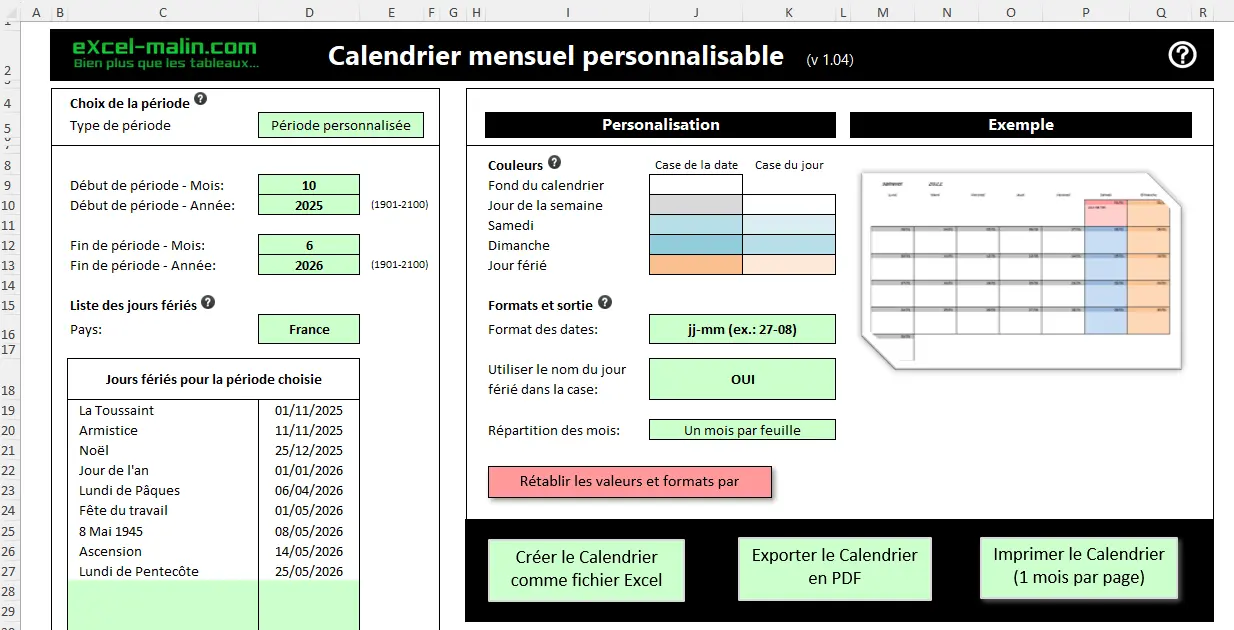This screenshot has height=630, width=1234.
Task: Click help icon next to Liste des jours fériés
Action: point(208,303)
